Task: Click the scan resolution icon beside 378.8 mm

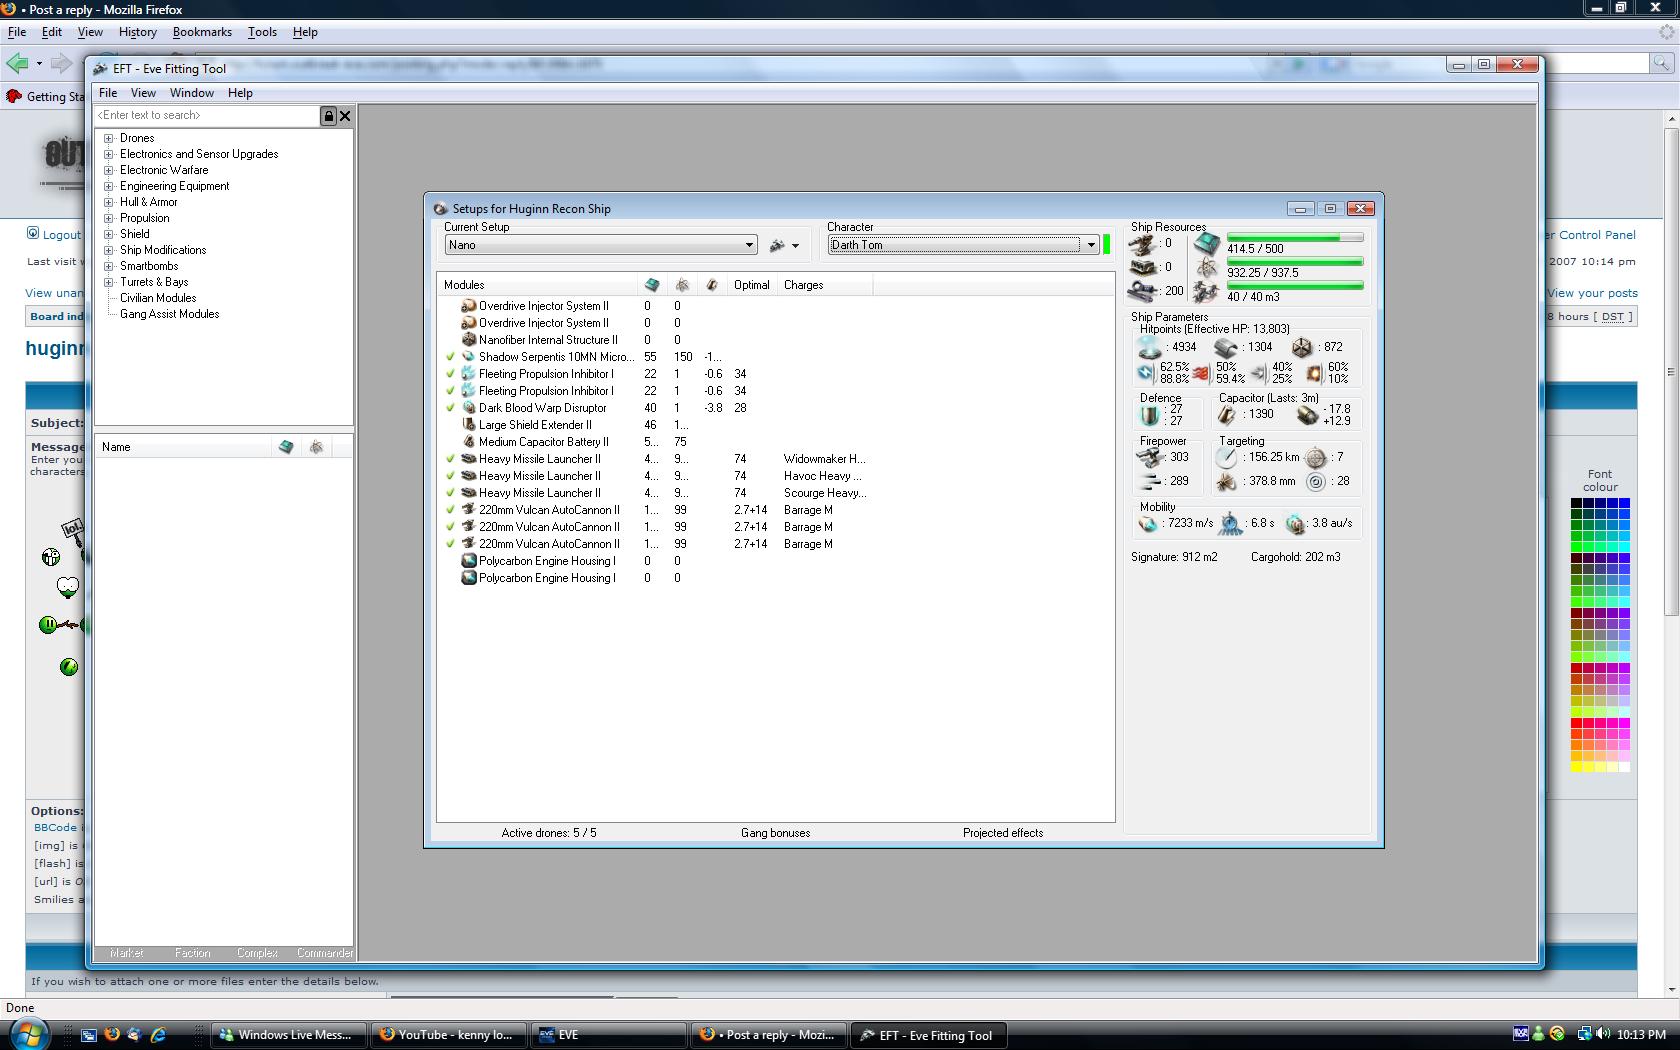Action: (1226, 482)
